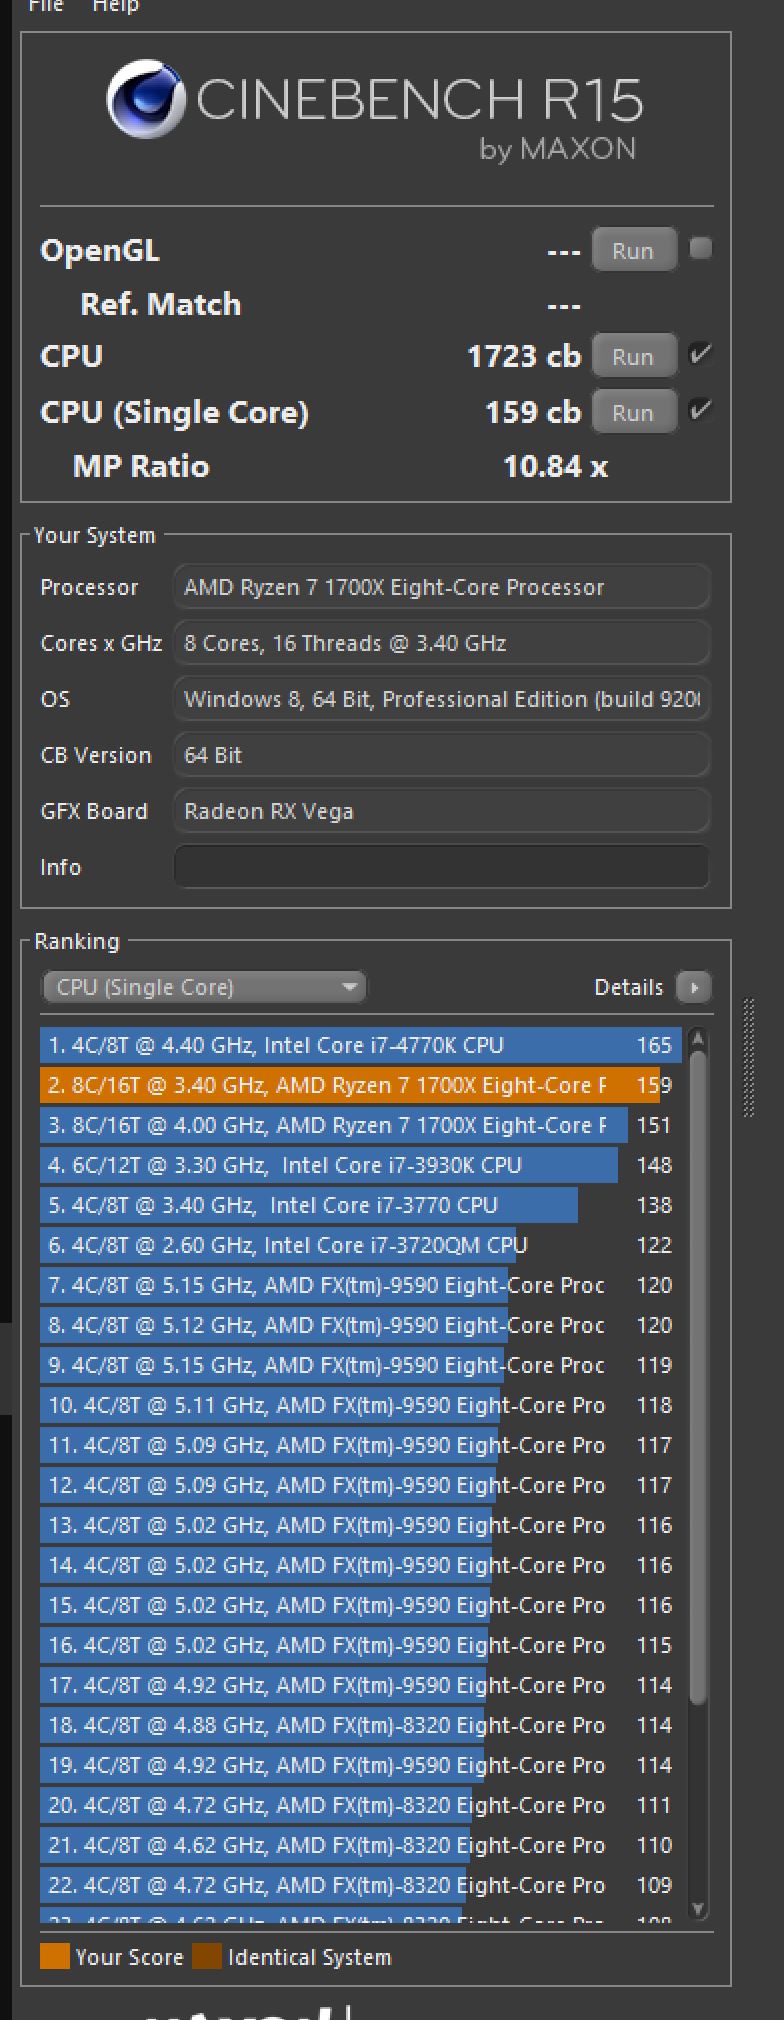The image size is (784, 2020).
Task: Click the Ref. Match label
Action: [161, 304]
